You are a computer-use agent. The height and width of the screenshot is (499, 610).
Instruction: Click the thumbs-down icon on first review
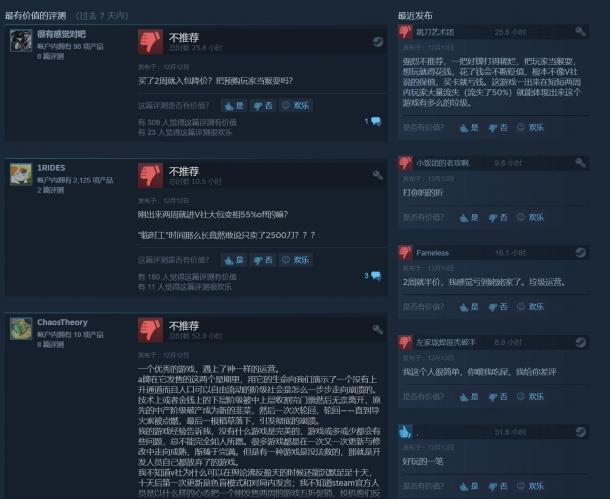point(150,42)
